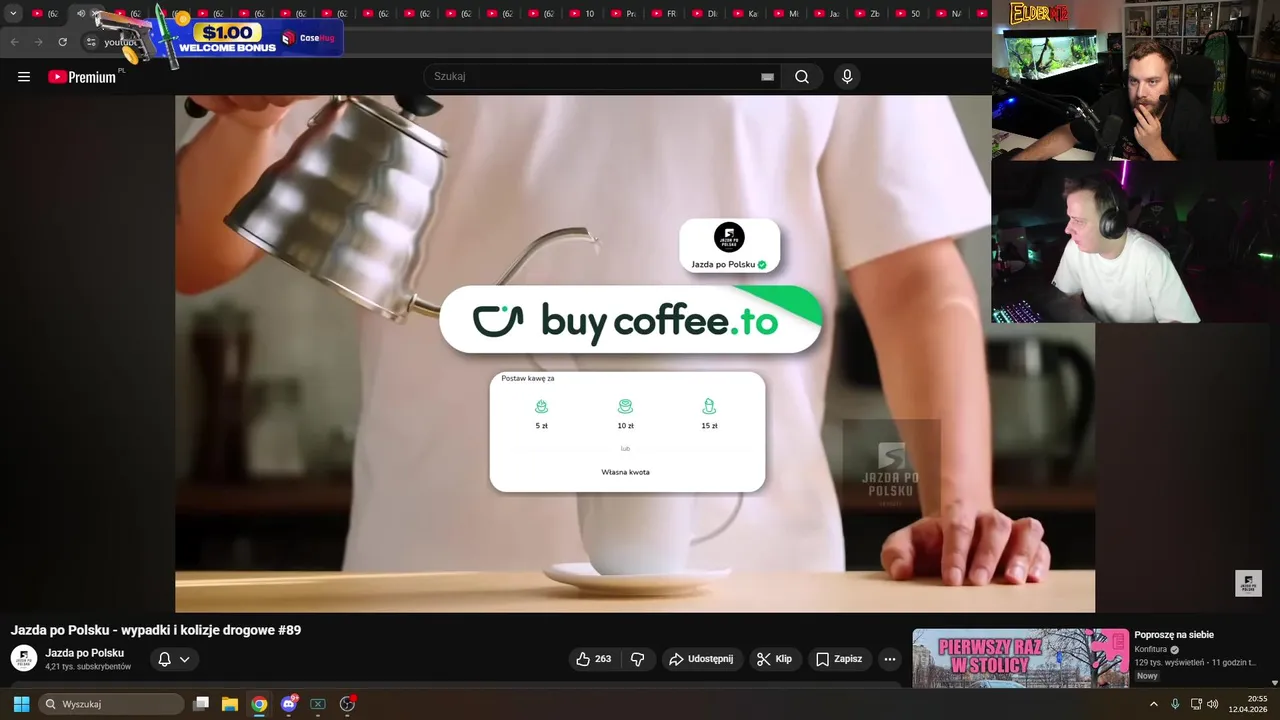Open Jazda po Polsku channel avatar

pyautogui.click(x=24, y=658)
